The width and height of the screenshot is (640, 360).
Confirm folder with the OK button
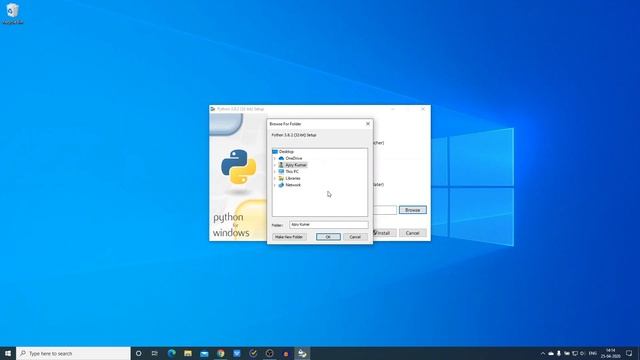pyautogui.click(x=328, y=237)
